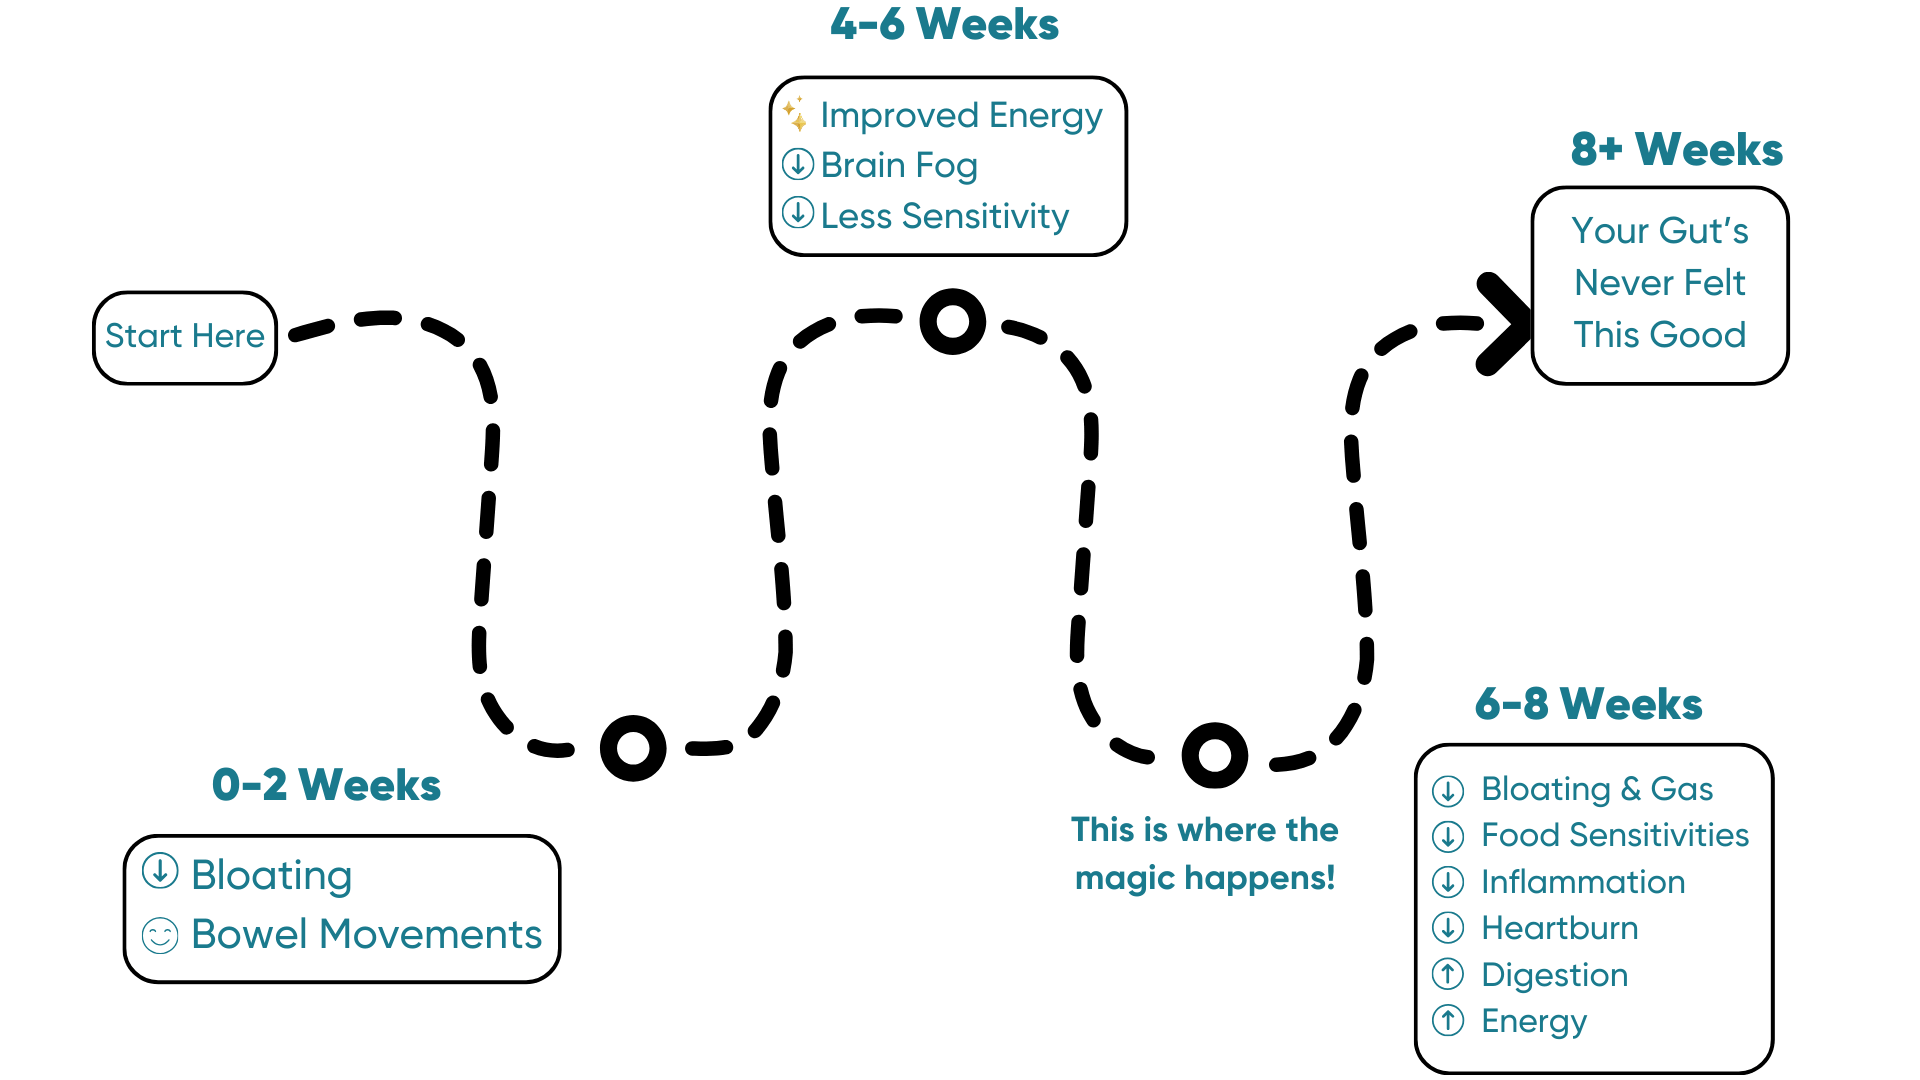The height and width of the screenshot is (1080, 1920).
Task: Click the 6-8 Weeks section heading
Action: pyautogui.click(x=1589, y=704)
